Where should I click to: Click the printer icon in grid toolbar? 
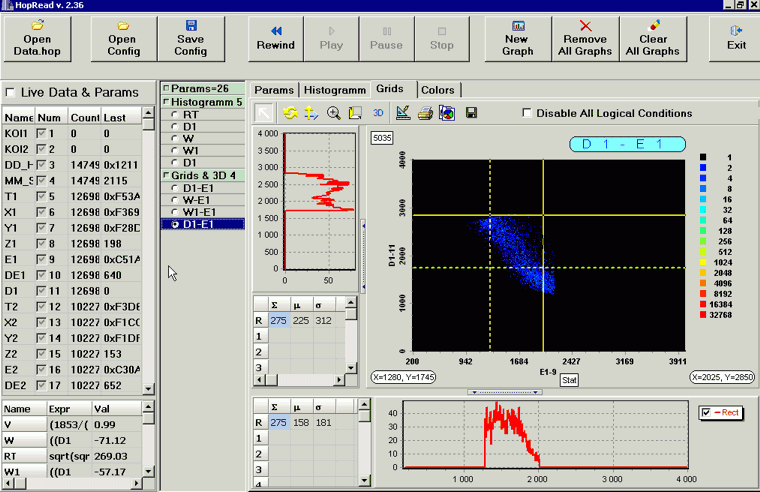[425, 113]
